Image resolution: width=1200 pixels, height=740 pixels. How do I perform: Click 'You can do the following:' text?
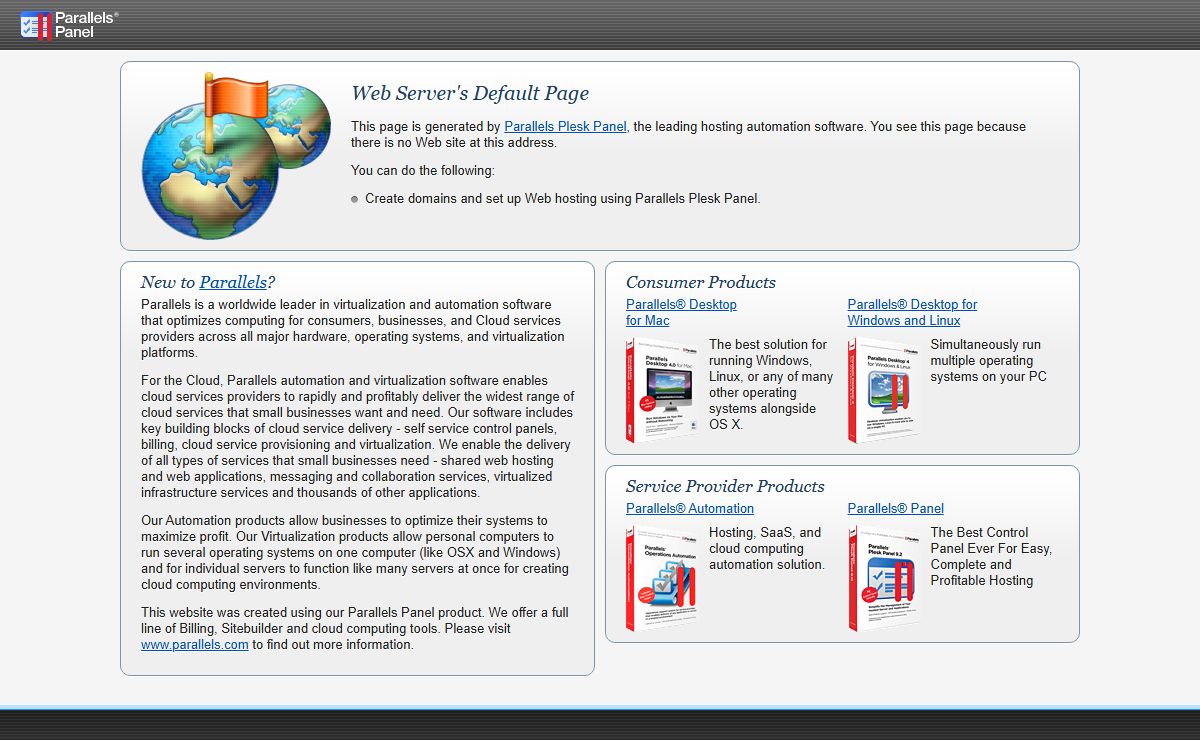[423, 170]
